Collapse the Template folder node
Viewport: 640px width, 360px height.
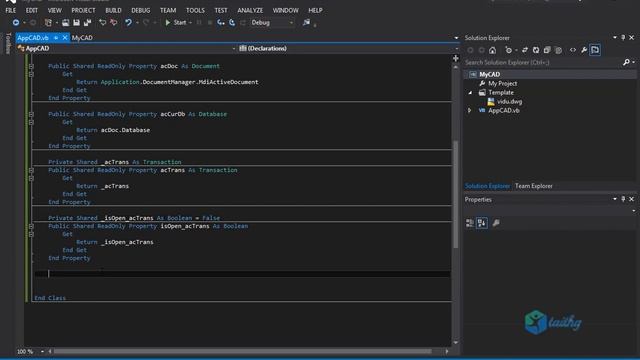470,93
